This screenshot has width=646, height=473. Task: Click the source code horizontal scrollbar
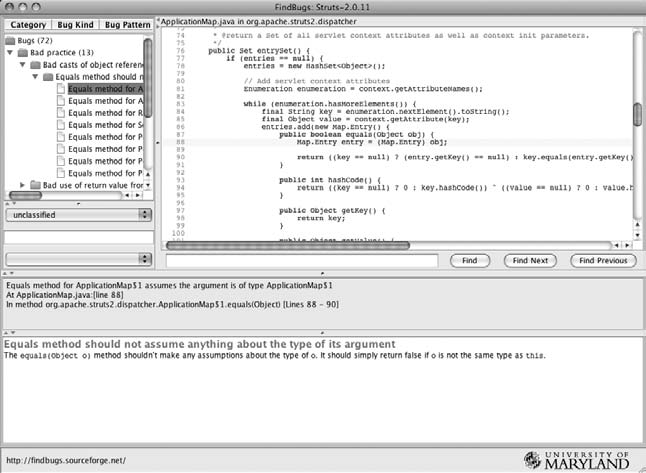pyautogui.click(x=400, y=245)
